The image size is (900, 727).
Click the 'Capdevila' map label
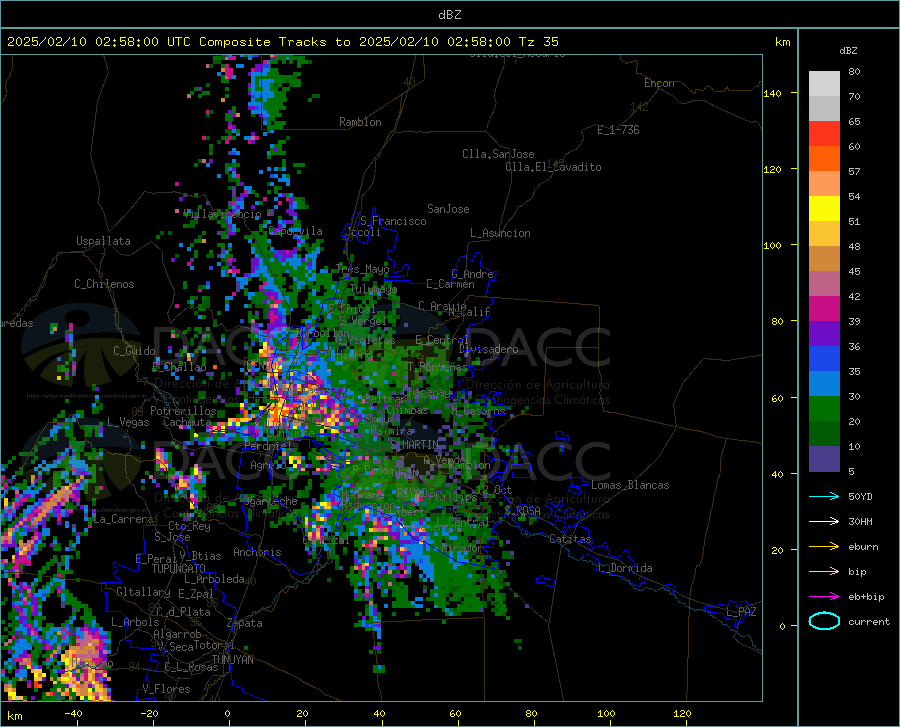tap(296, 231)
